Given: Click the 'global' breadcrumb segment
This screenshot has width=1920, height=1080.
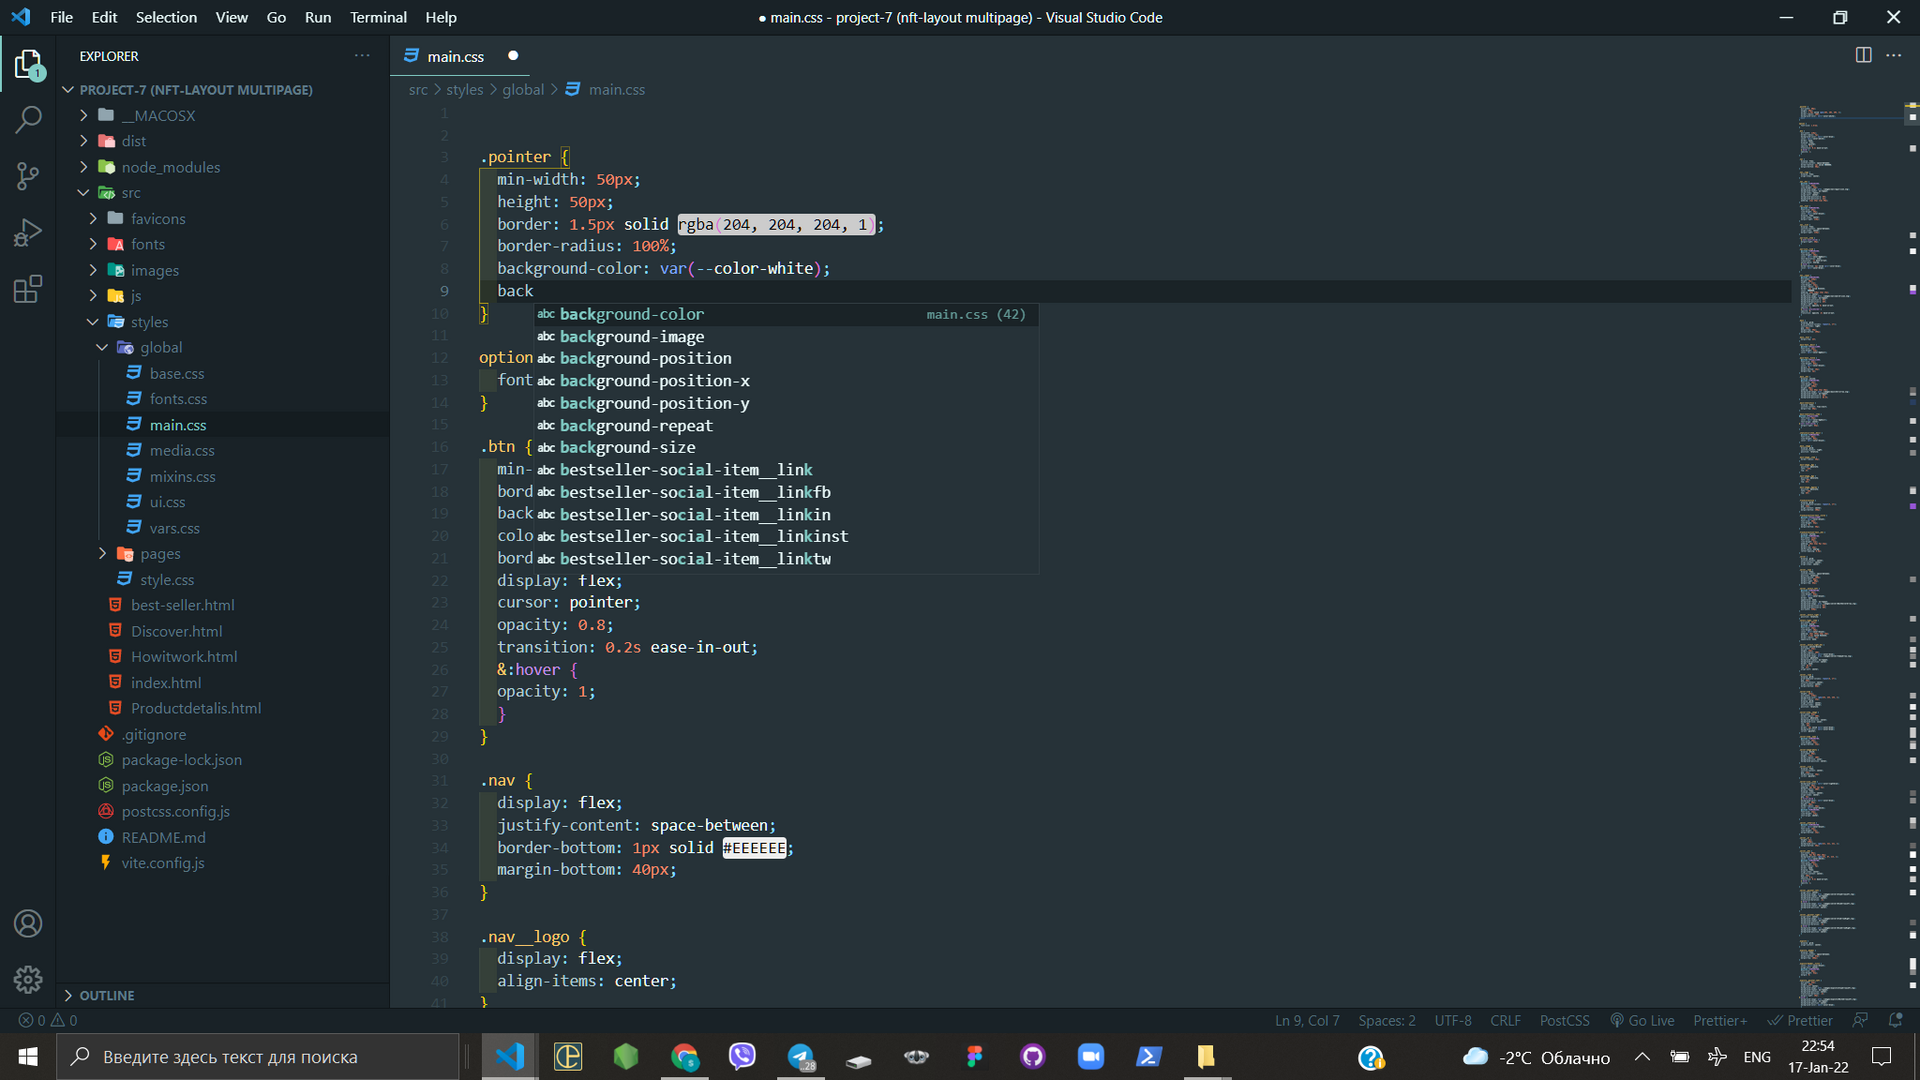Looking at the screenshot, I should tap(523, 89).
